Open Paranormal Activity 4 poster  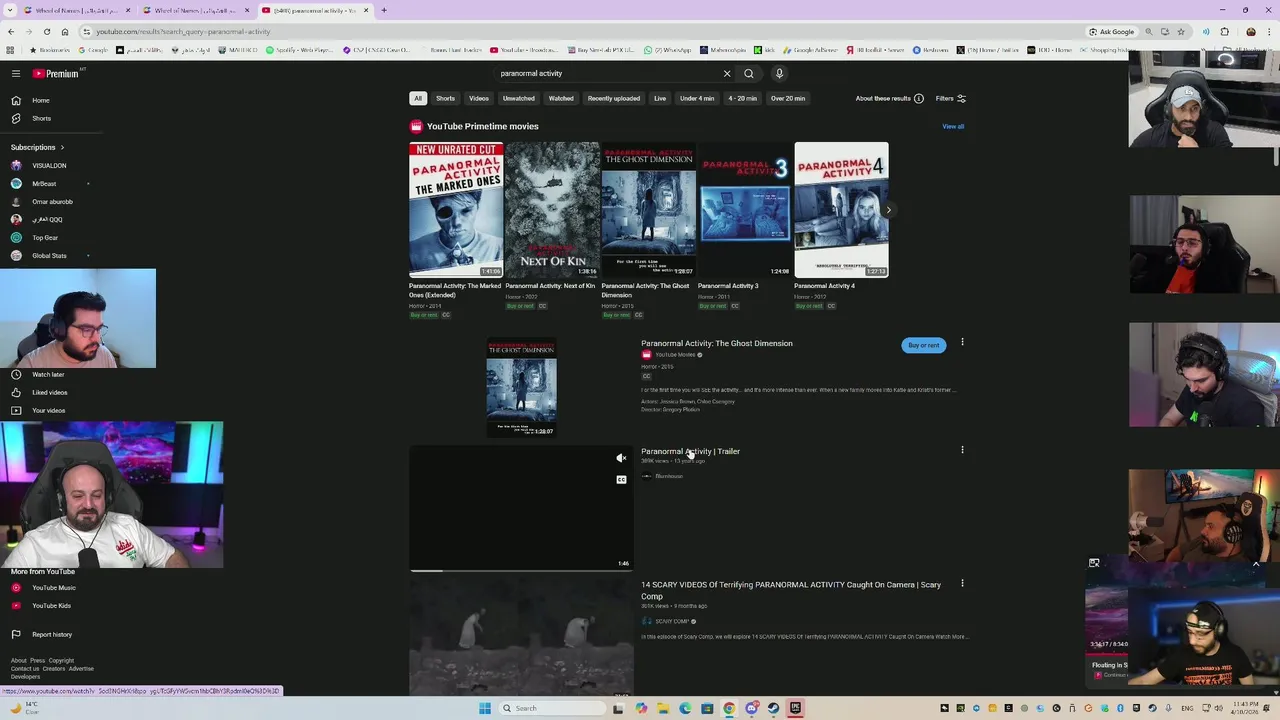point(841,210)
